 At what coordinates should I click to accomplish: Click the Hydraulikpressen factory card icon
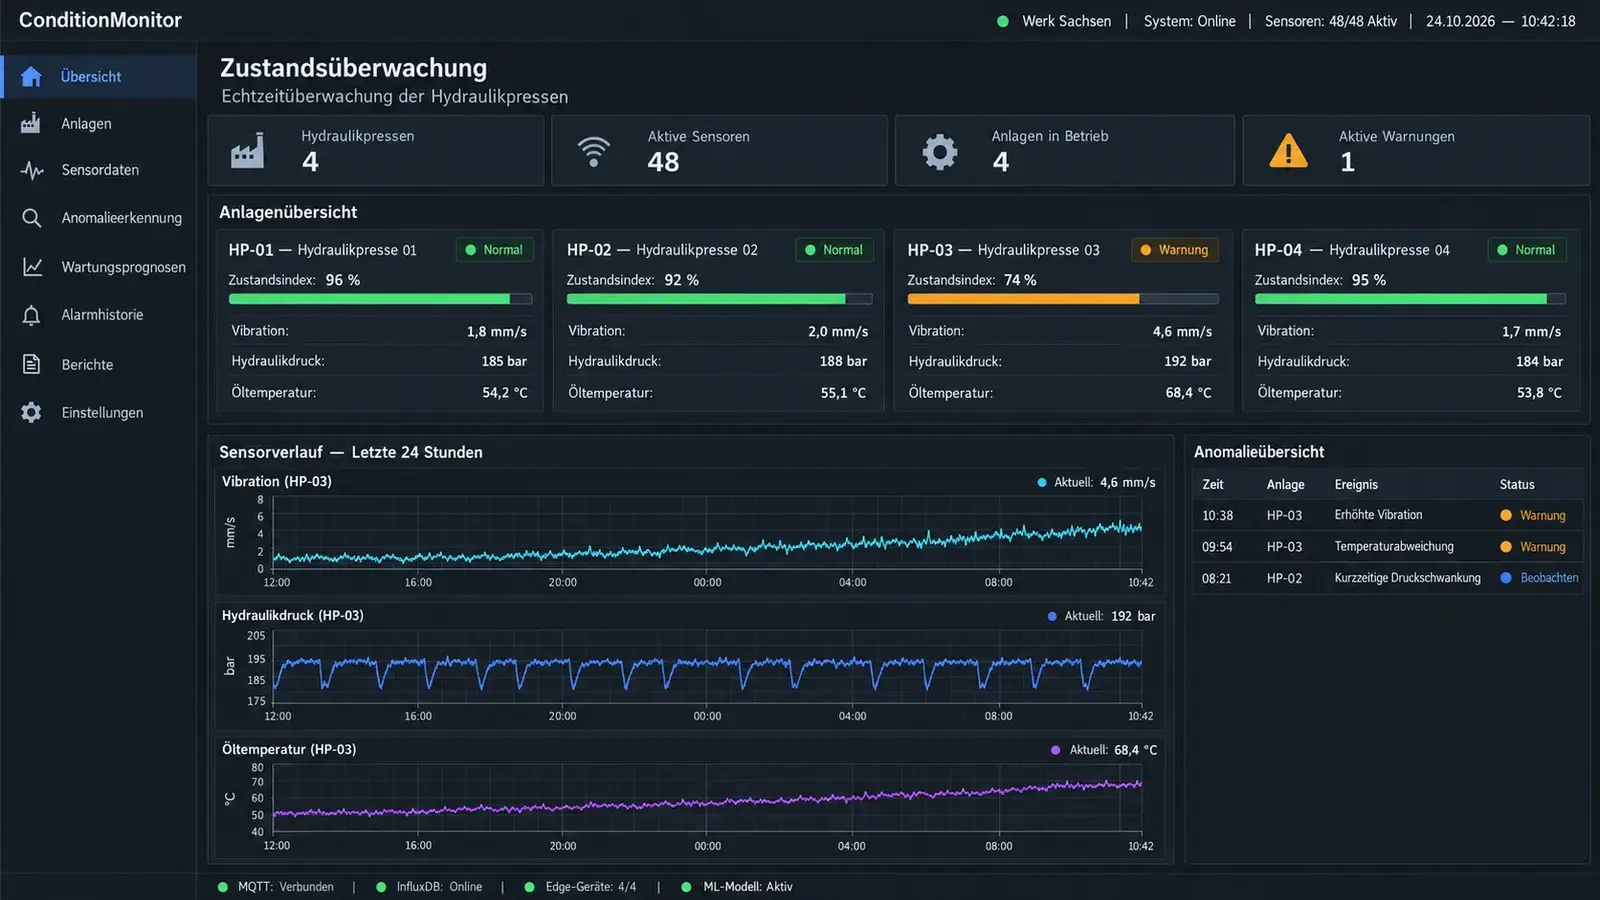(x=248, y=150)
